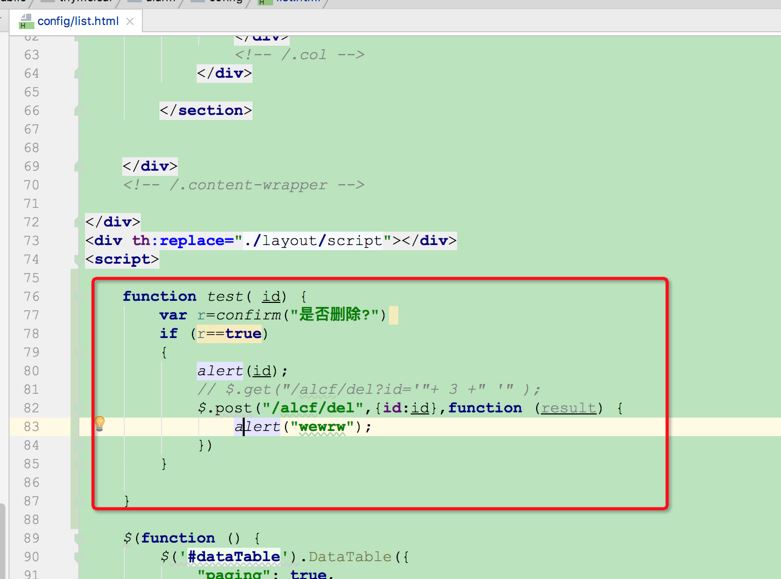Click the closing '</section>' tag

tap(206, 111)
